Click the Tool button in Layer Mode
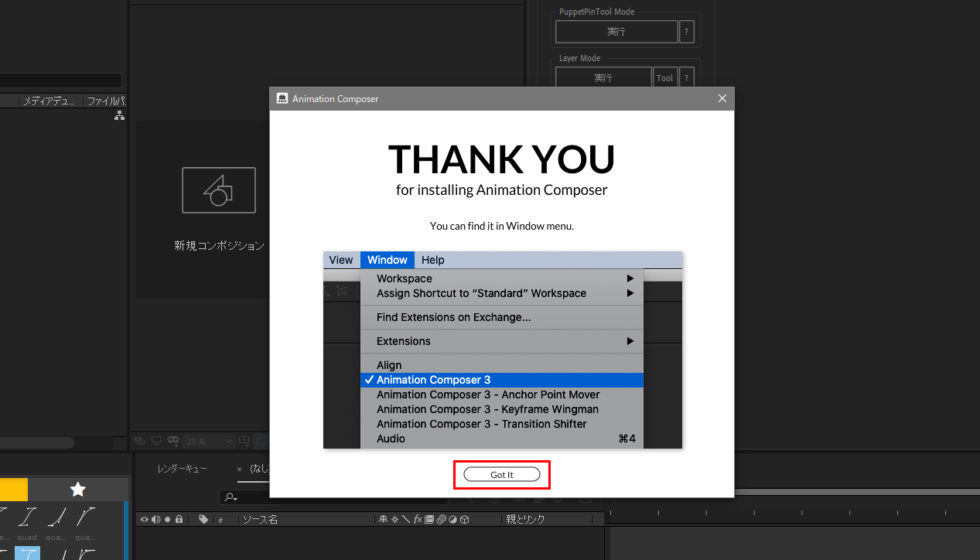 [664, 78]
